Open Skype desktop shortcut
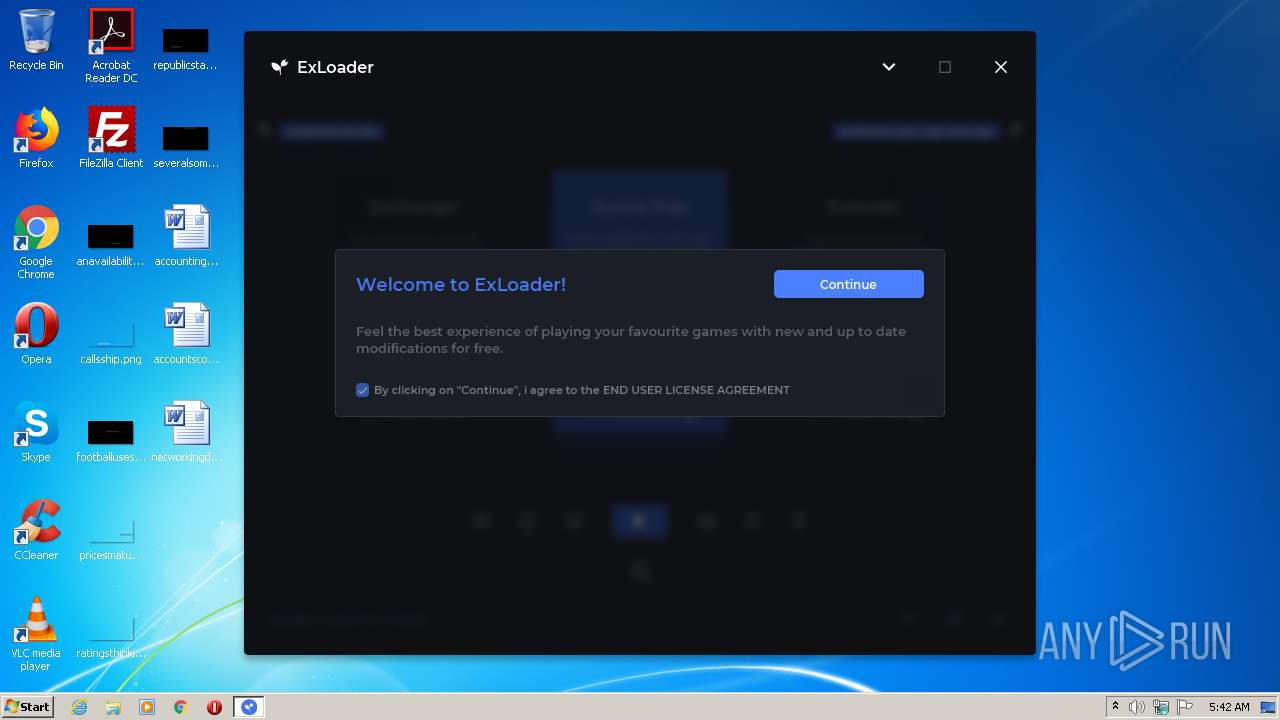Screen dimensions: 1280x720 pos(36,432)
